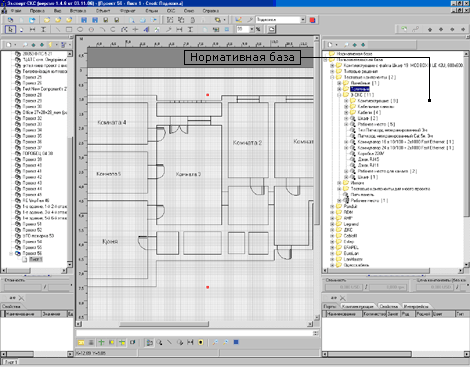The height and width of the screenshot is (367, 470).
Task: Click the printer icon in the toolbar
Action: pos(143,20)
